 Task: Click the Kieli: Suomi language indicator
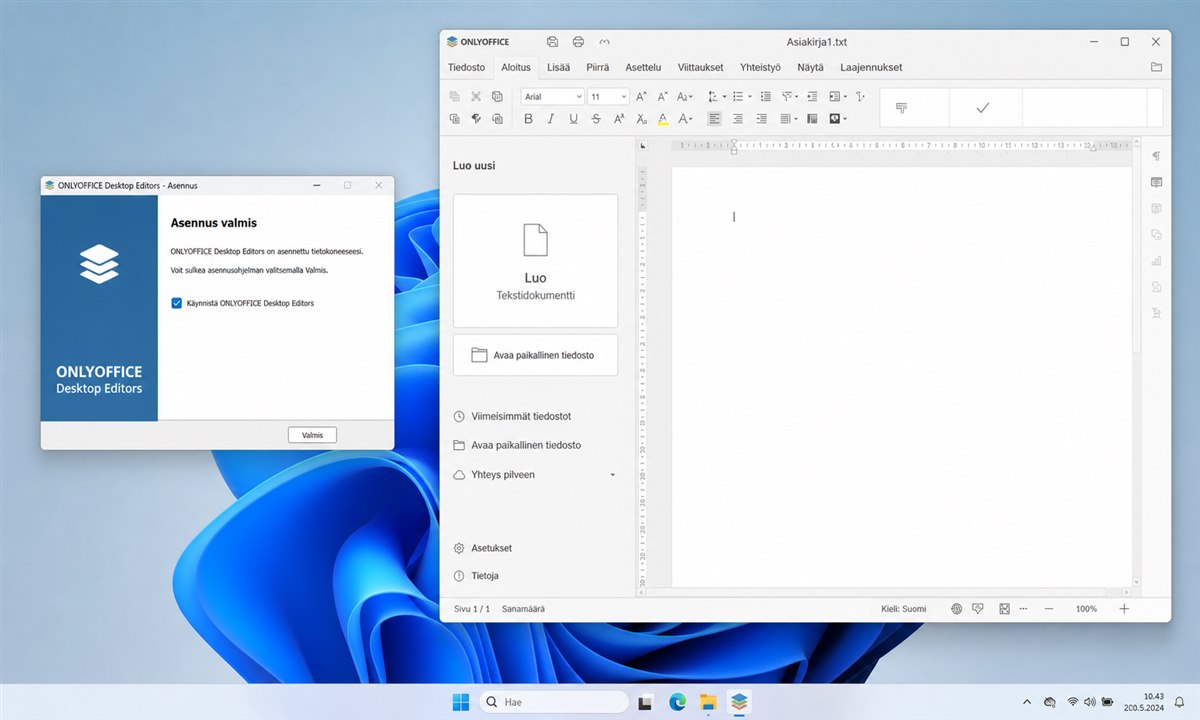pos(903,608)
